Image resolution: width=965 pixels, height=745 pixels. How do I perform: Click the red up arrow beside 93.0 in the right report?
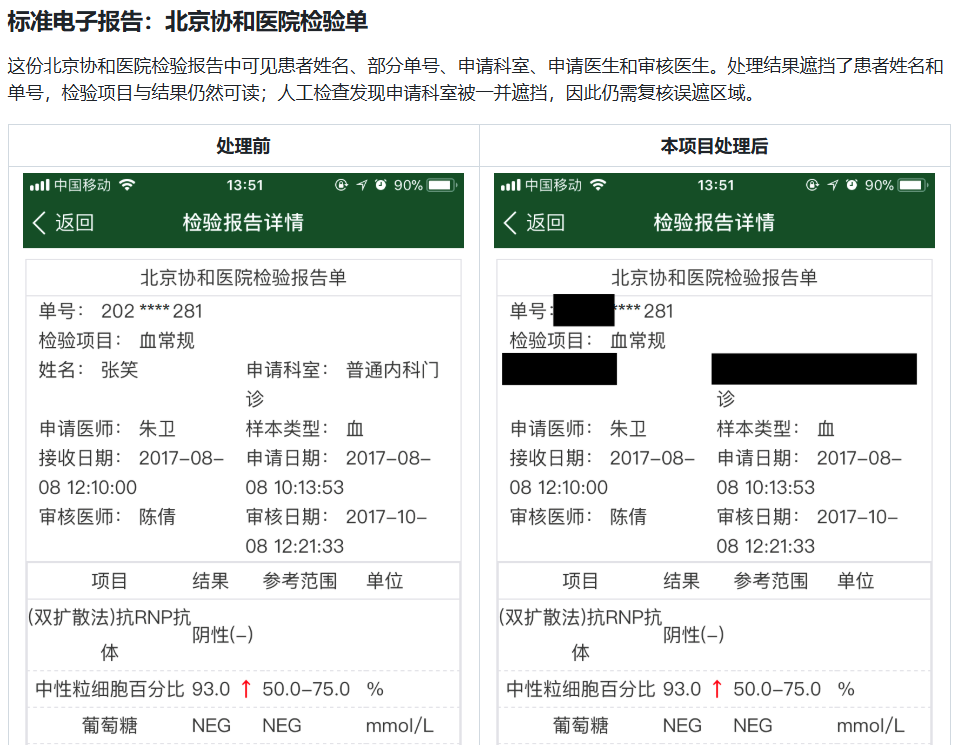click(x=717, y=688)
